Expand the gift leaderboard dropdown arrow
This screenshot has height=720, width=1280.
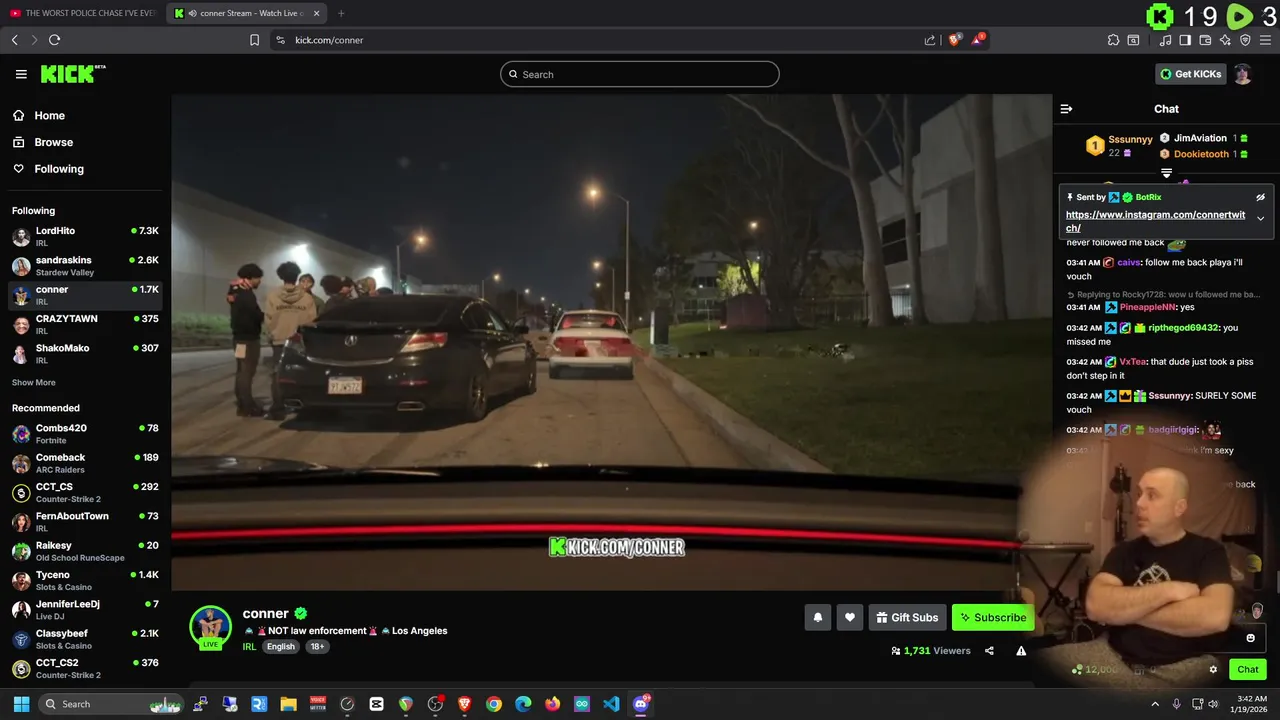(x=1166, y=173)
